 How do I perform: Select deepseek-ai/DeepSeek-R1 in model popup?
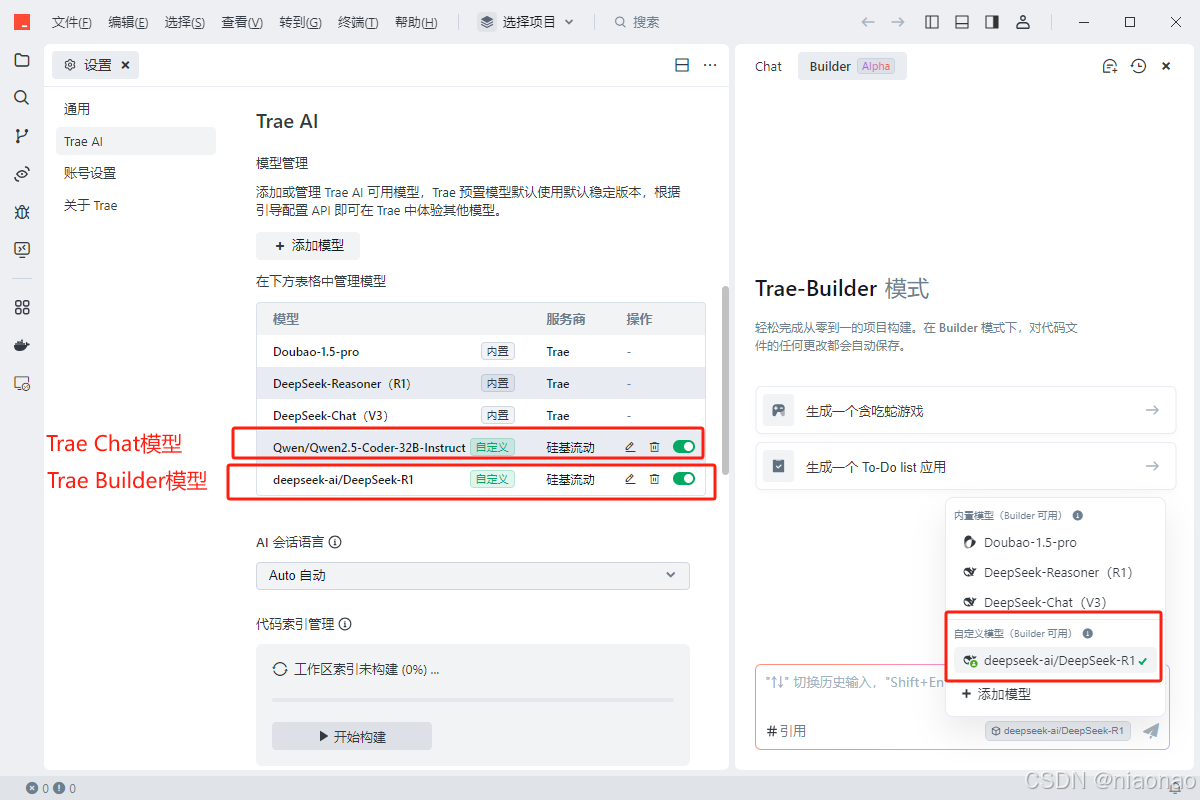point(1055,660)
